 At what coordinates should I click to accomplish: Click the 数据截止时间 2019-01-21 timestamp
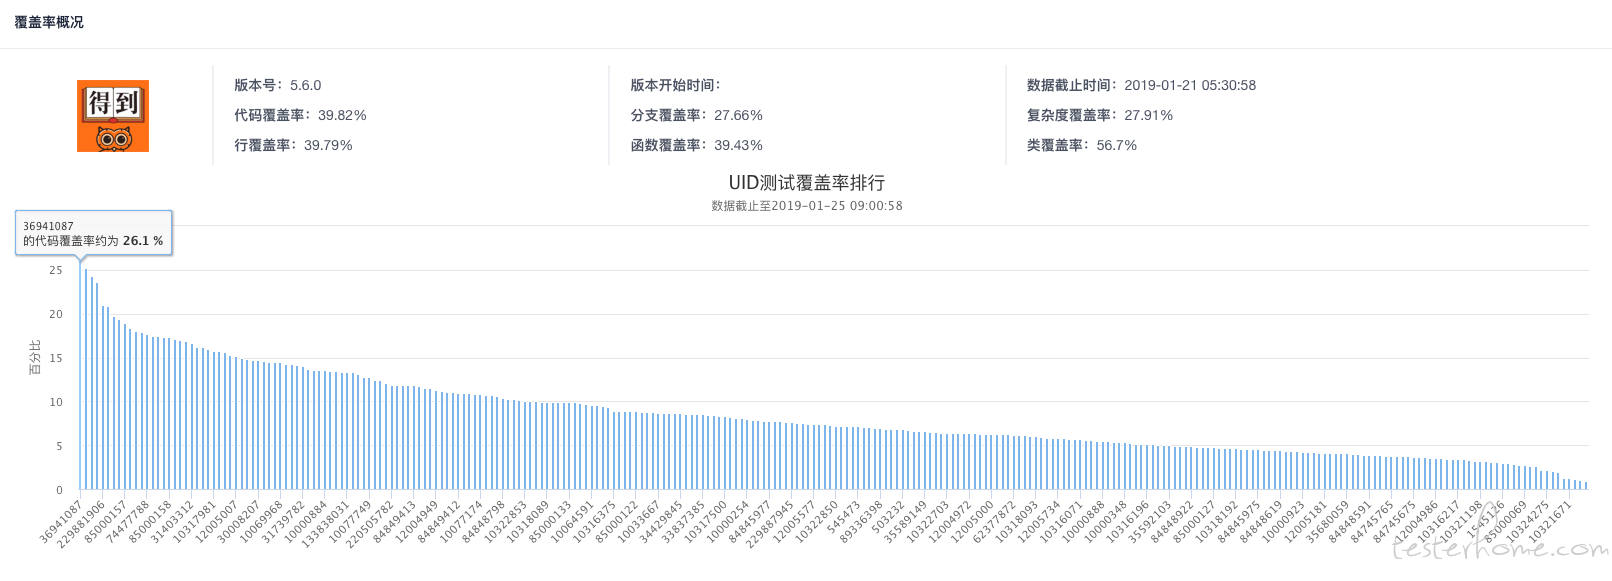click(1190, 85)
